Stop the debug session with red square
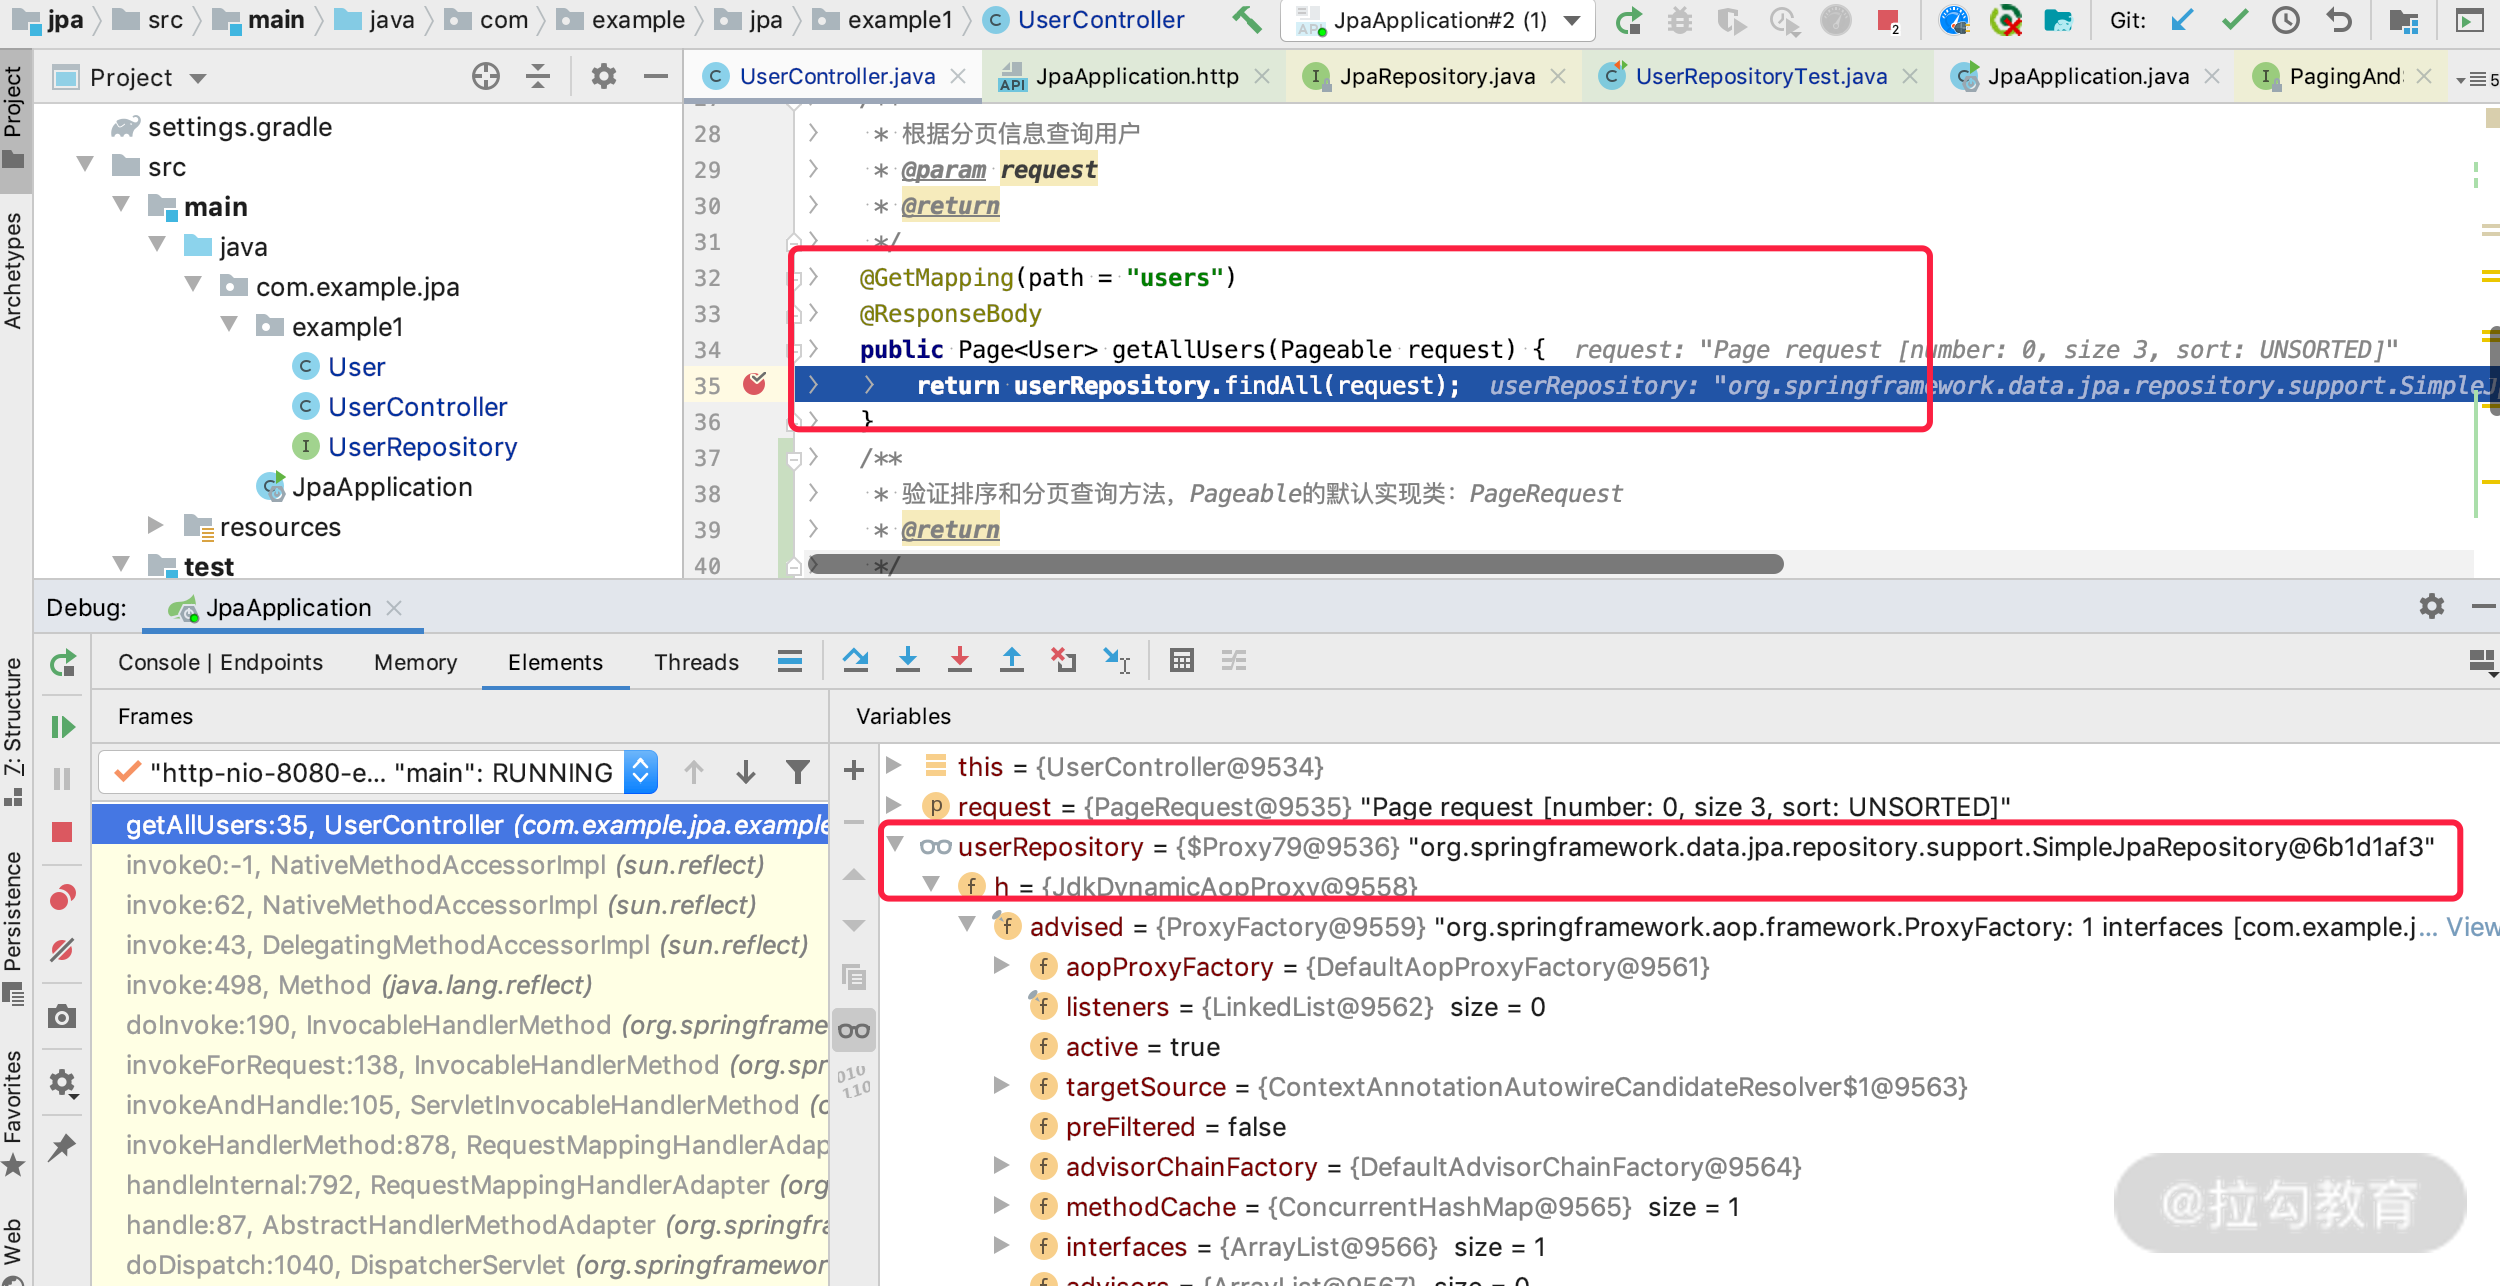Screen dimensions: 2500x1286 [x=62, y=832]
